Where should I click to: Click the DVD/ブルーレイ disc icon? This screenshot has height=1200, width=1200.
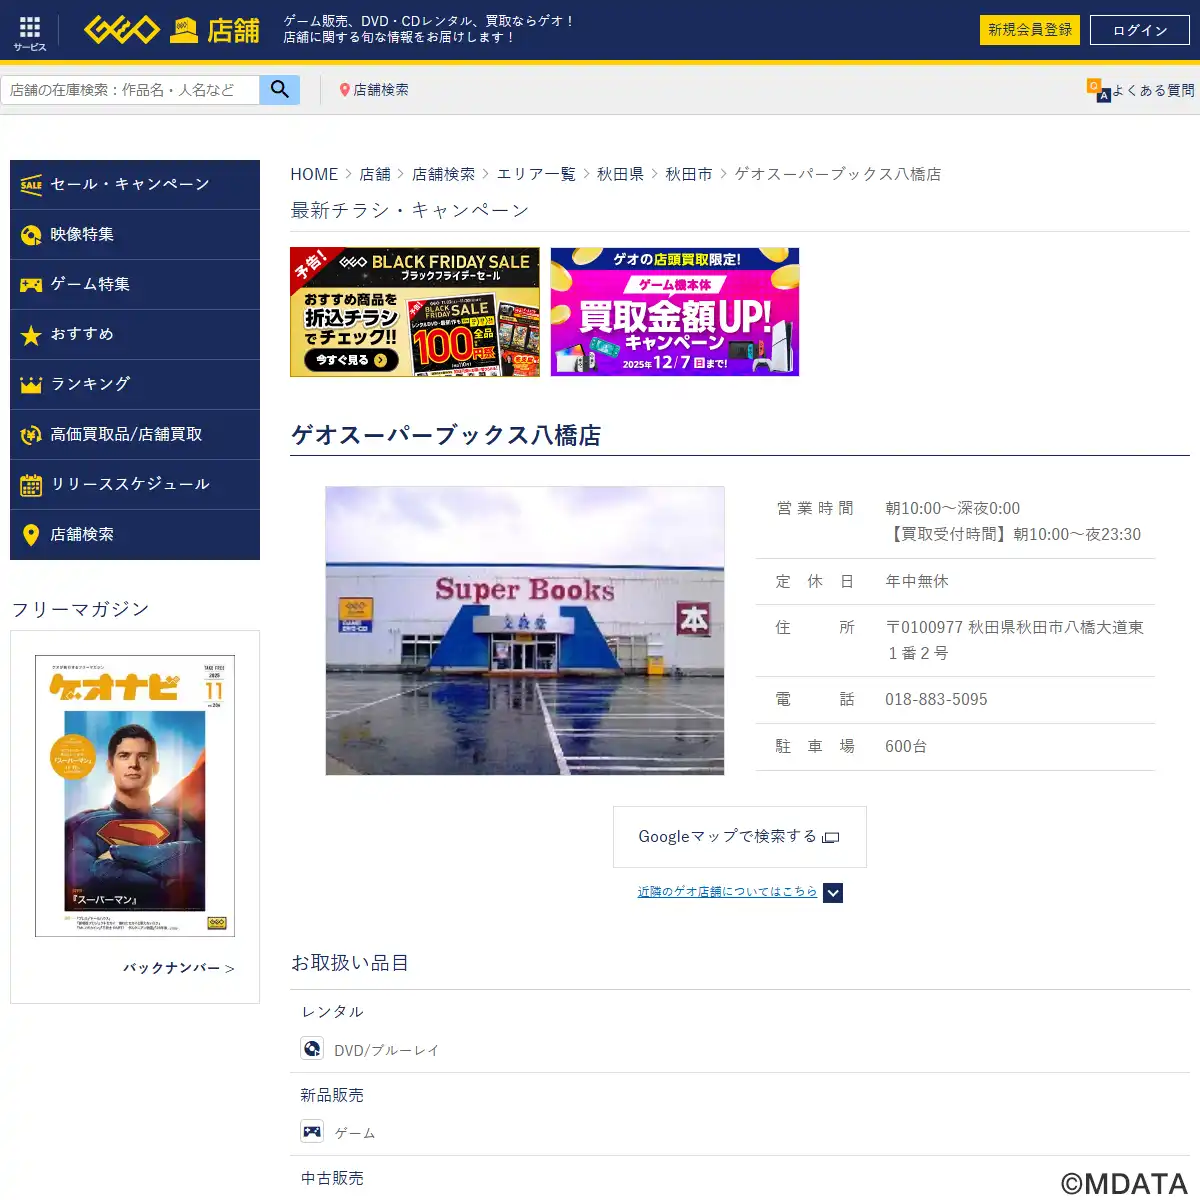coord(312,1048)
